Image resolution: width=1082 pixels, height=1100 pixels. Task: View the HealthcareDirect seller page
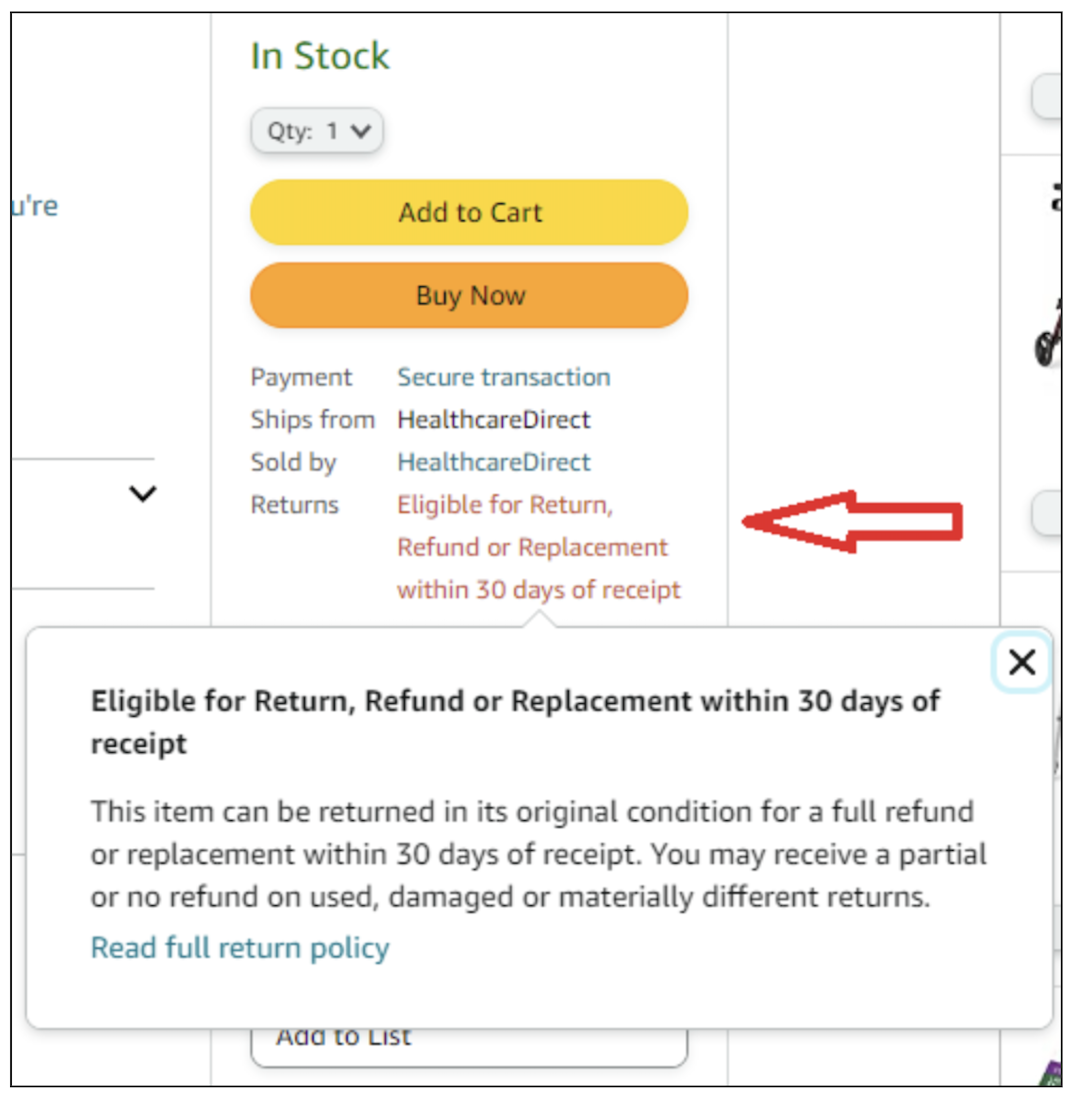pos(494,462)
